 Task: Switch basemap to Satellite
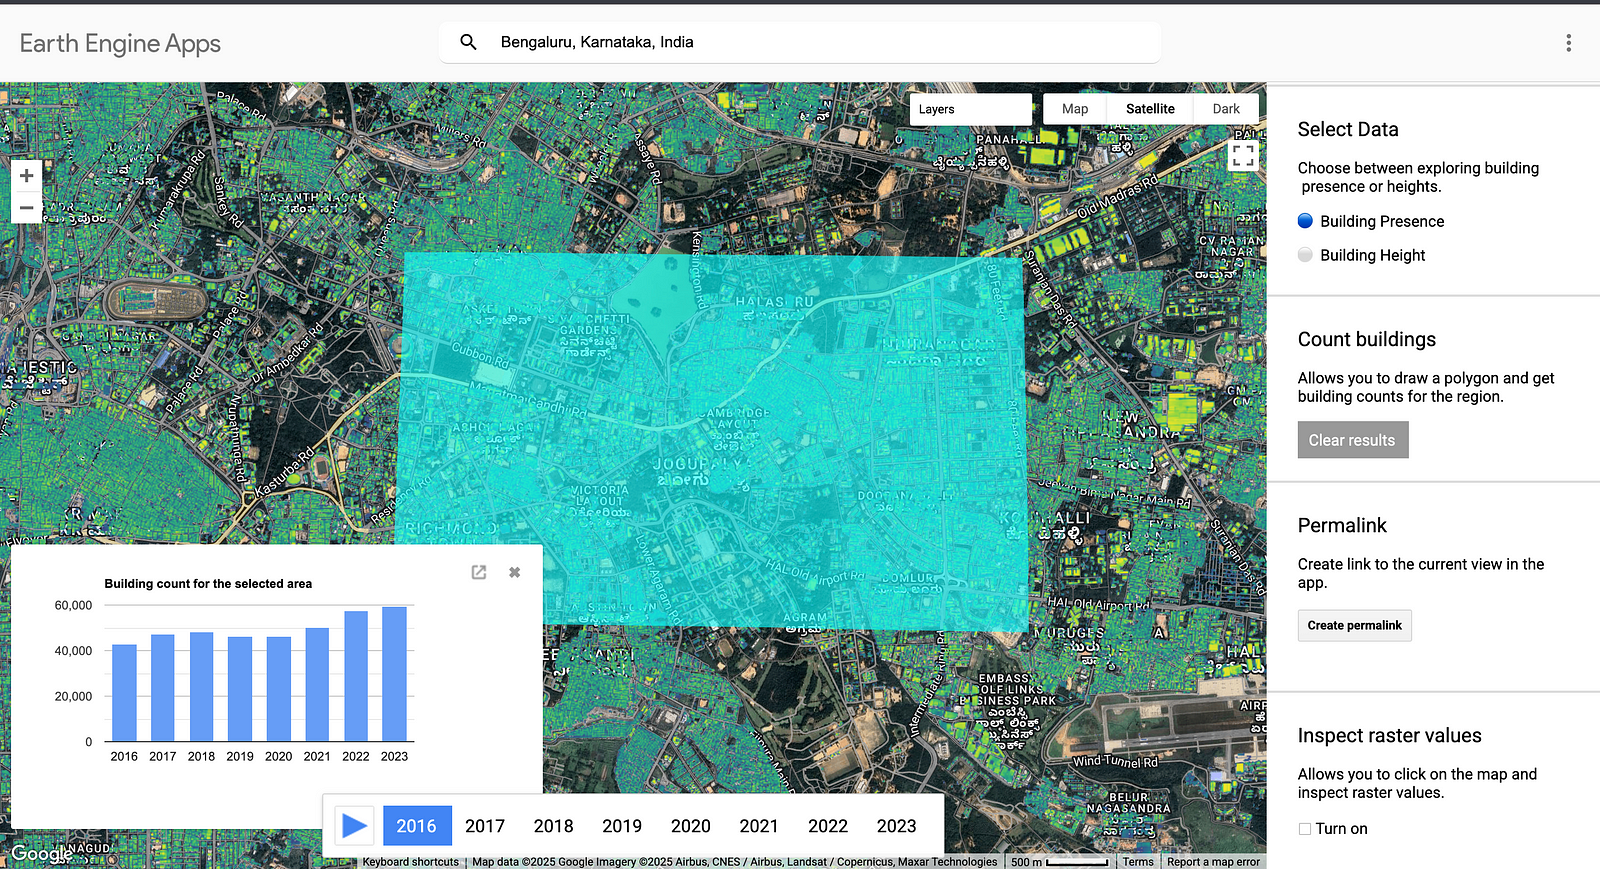[x=1150, y=109]
